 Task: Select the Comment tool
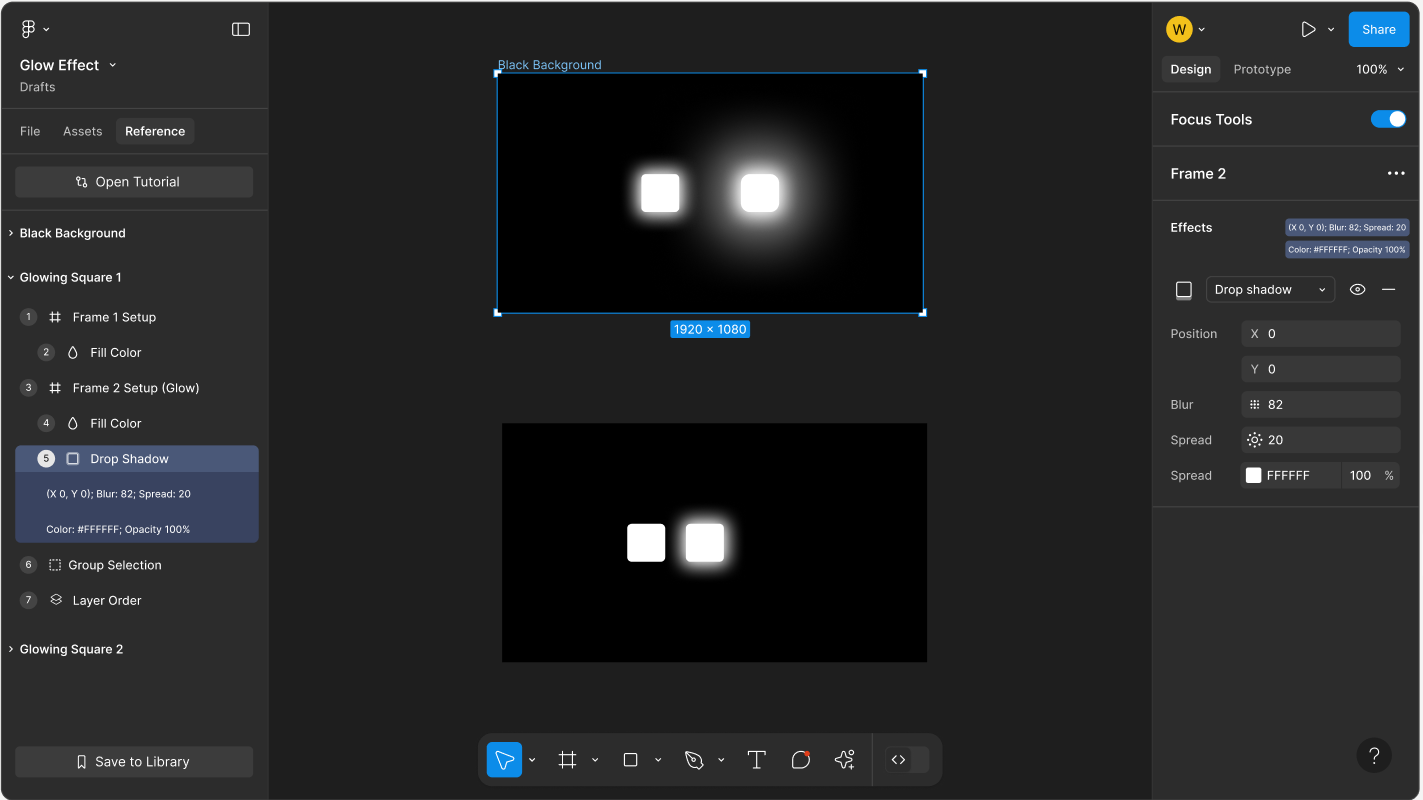(801, 760)
